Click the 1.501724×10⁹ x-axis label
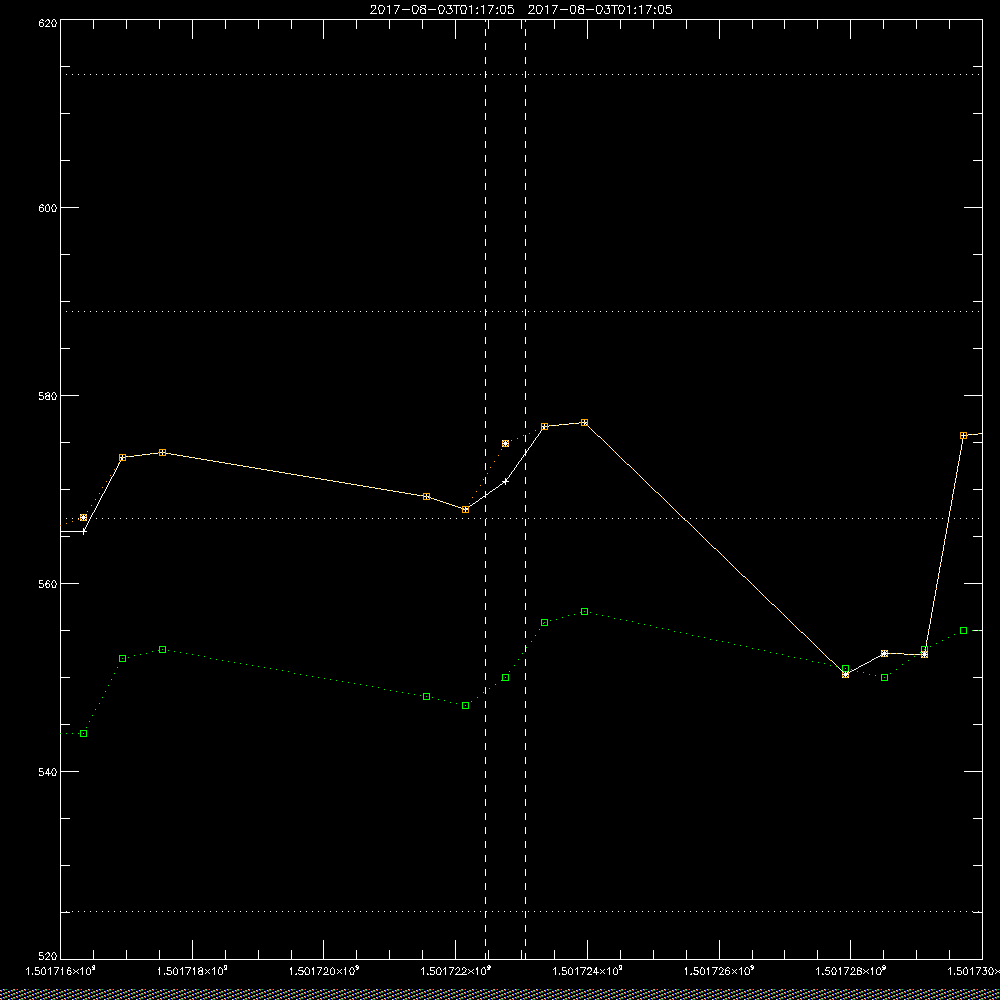This screenshot has height=1000, width=1000. (x=587, y=971)
